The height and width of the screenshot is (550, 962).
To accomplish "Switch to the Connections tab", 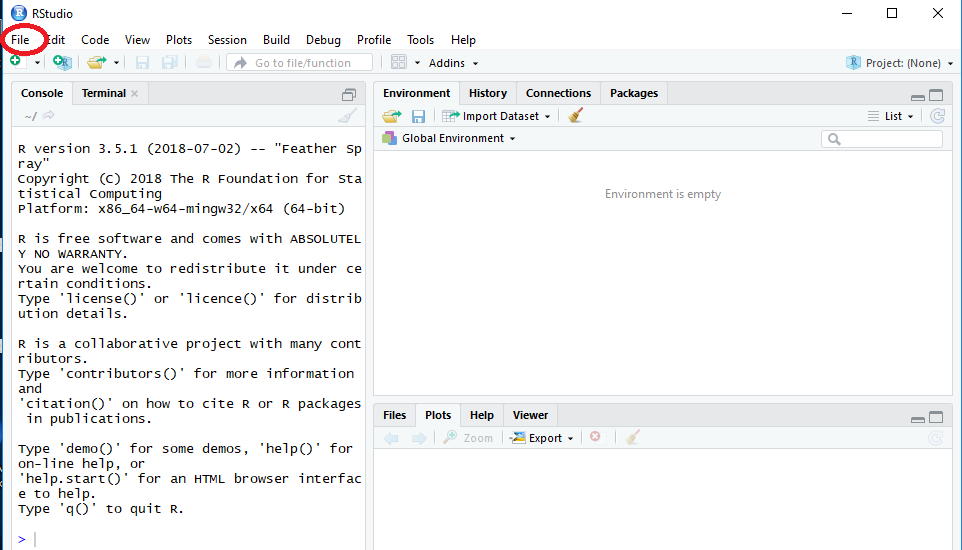I will coord(558,93).
